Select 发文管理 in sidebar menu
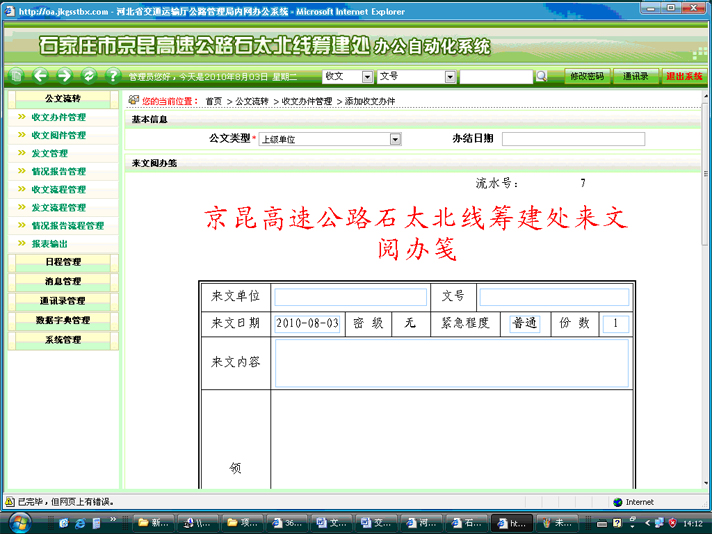The image size is (712, 534). [x=50, y=153]
